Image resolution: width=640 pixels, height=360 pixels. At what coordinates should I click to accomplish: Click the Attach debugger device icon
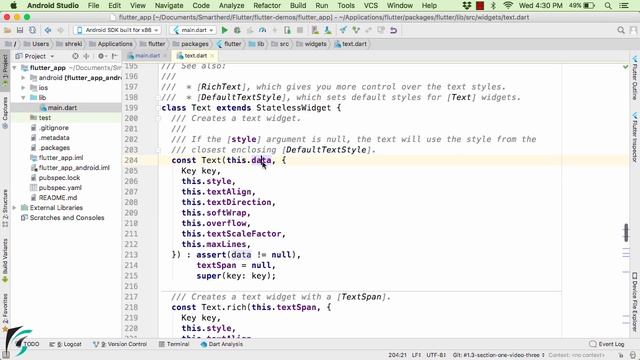287,30
